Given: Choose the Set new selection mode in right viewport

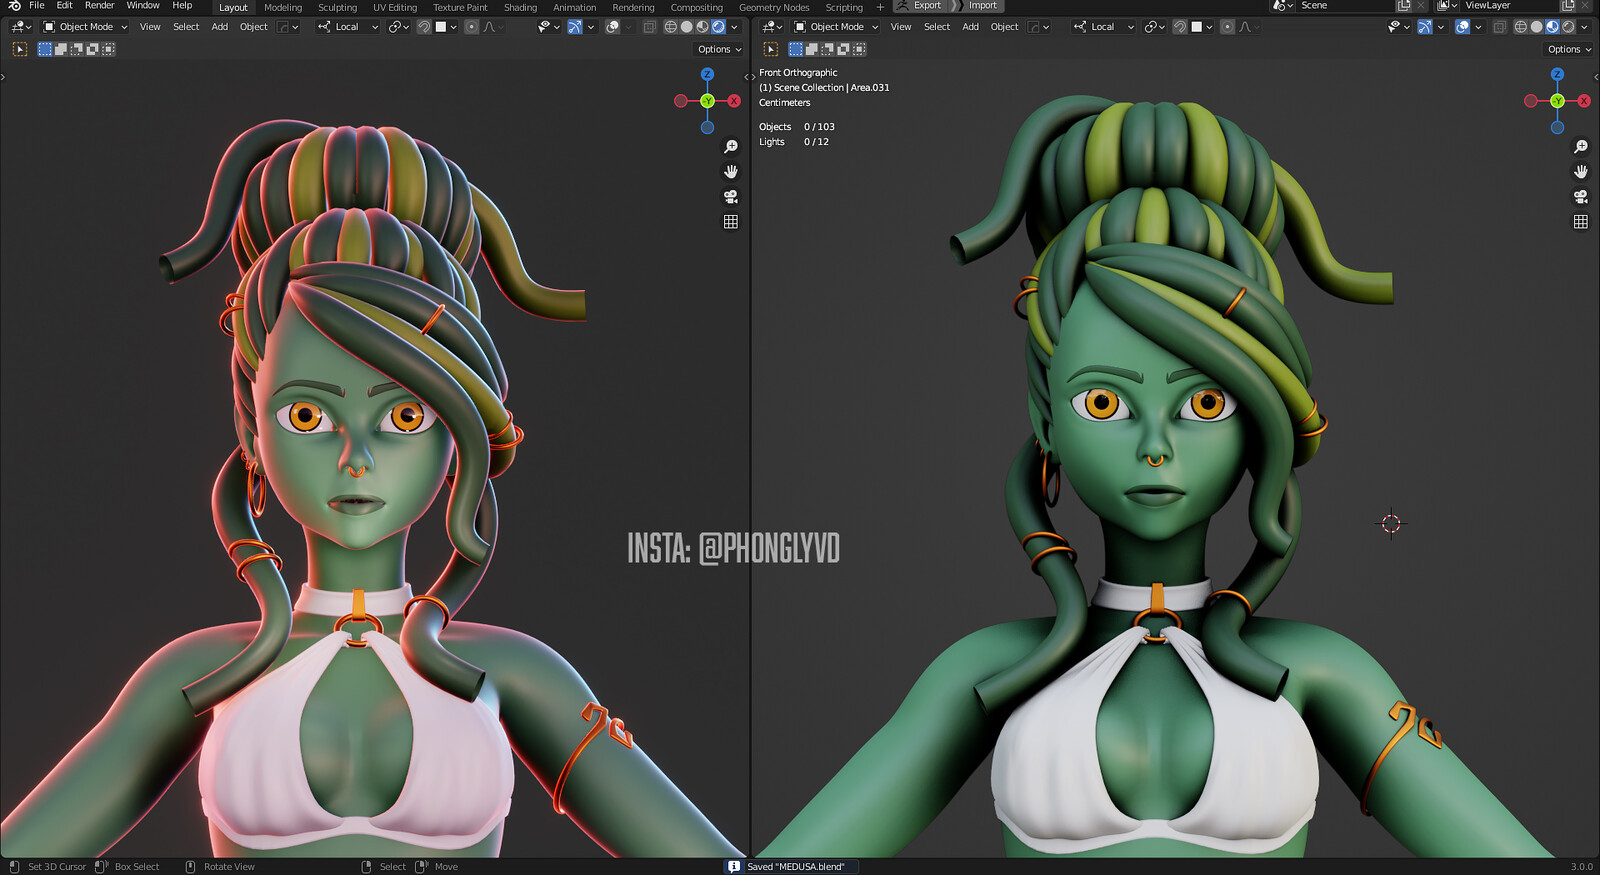Looking at the screenshot, I should [796, 49].
